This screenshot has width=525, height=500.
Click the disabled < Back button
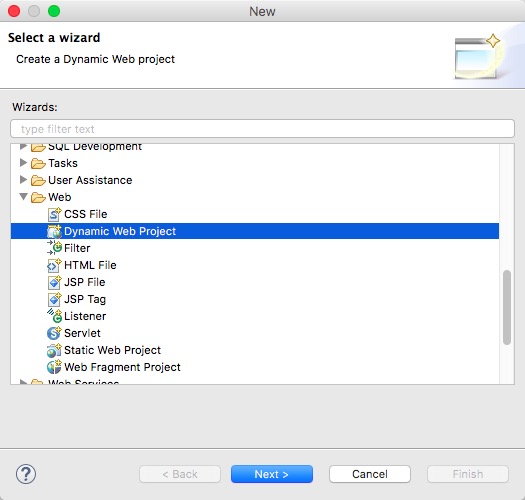(x=180, y=474)
